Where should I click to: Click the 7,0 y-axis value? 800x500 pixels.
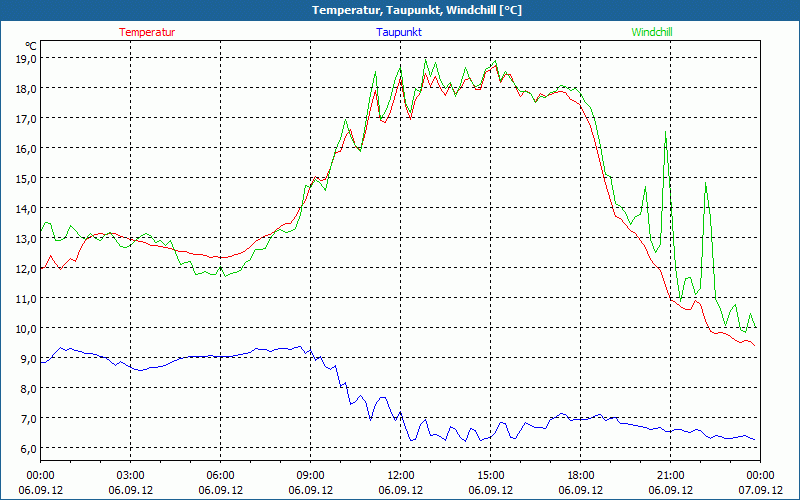pos(30,418)
